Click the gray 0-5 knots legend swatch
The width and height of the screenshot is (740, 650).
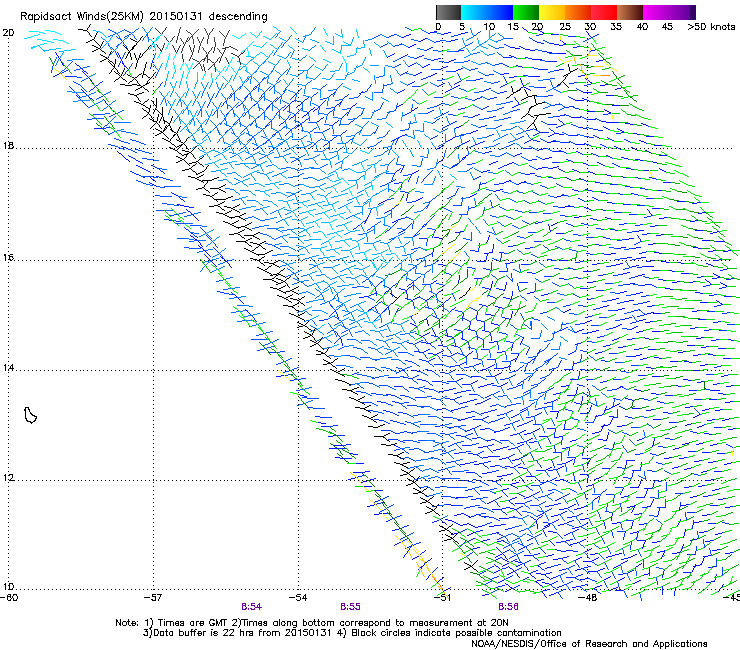tap(448, 12)
